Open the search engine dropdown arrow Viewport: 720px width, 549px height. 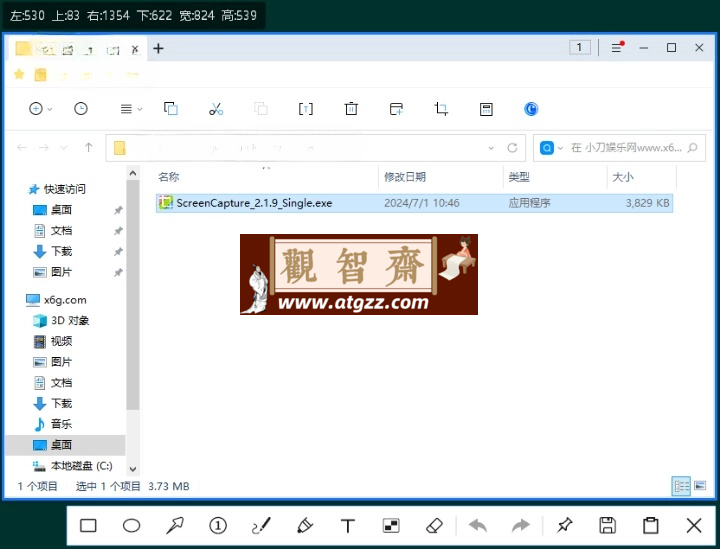(560, 148)
